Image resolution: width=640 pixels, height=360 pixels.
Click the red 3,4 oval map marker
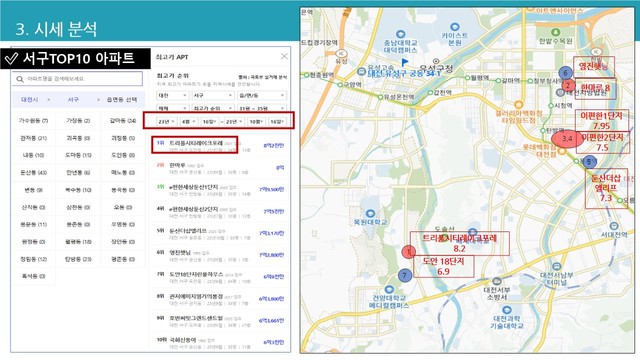pyautogui.click(x=567, y=139)
